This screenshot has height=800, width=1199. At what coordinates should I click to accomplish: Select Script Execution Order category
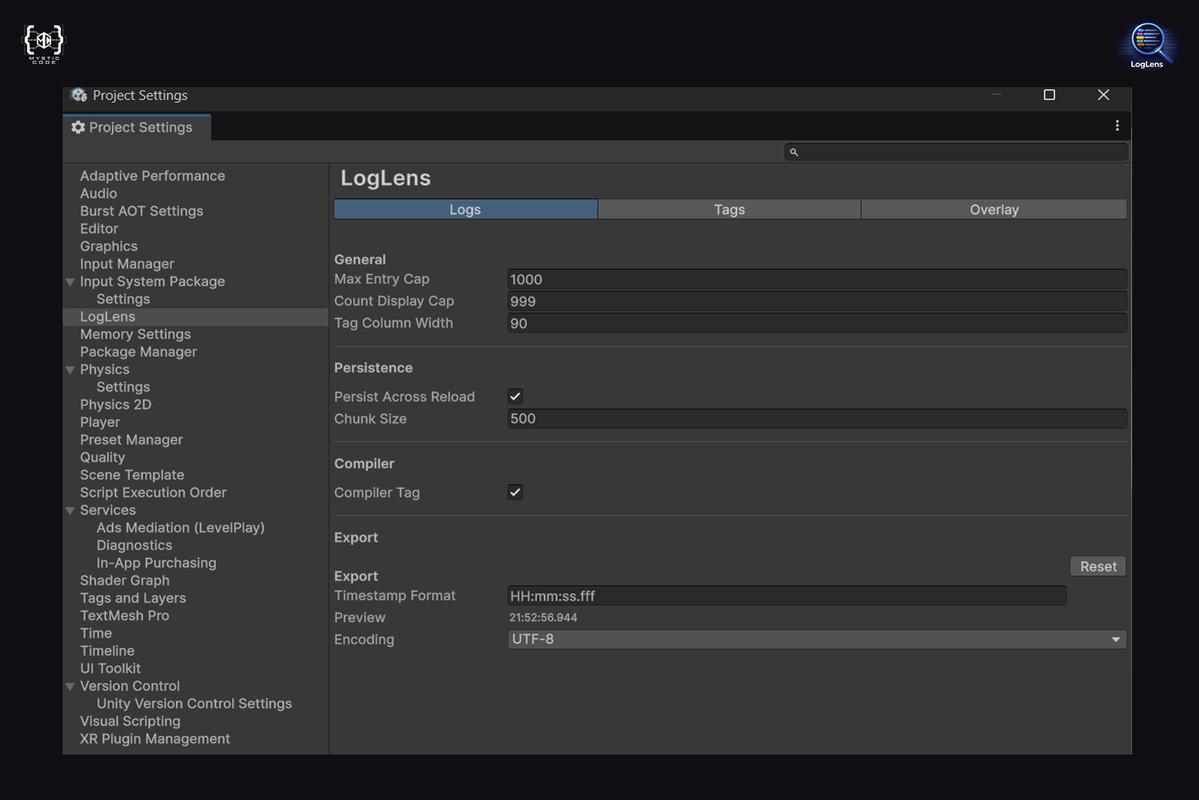click(153, 493)
